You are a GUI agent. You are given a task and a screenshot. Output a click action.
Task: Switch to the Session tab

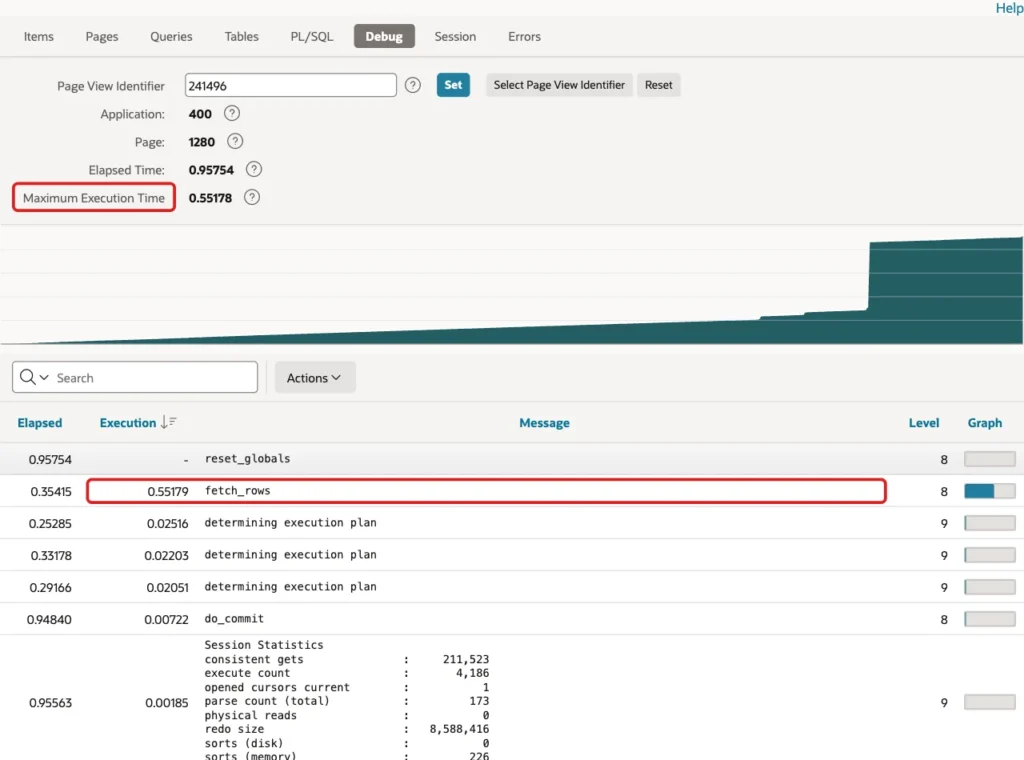(455, 37)
